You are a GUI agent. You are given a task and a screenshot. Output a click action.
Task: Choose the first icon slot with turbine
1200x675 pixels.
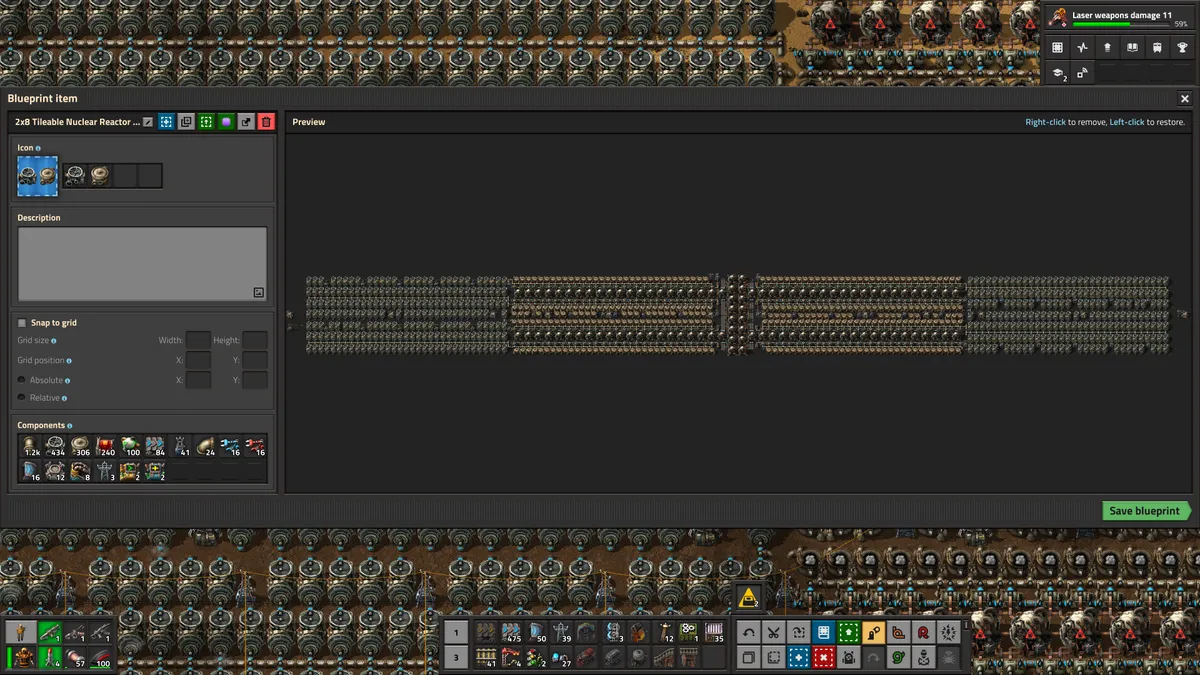tap(75, 176)
